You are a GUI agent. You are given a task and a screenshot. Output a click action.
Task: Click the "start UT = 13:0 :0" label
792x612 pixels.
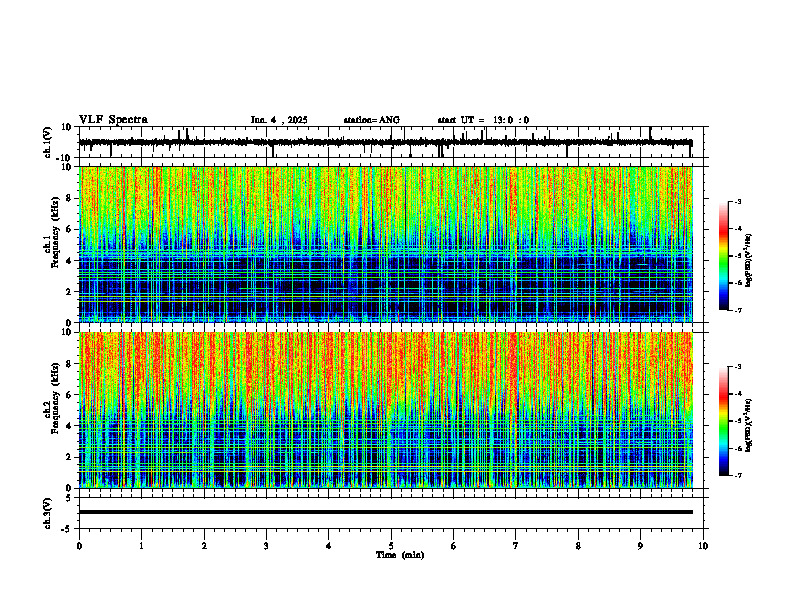tap(483, 120)
